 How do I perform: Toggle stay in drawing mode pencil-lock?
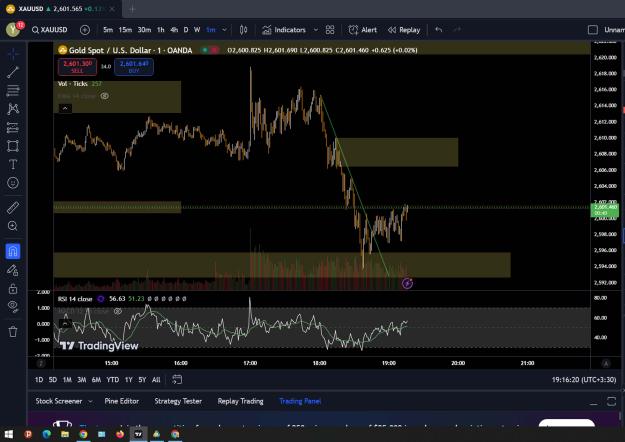13,270
